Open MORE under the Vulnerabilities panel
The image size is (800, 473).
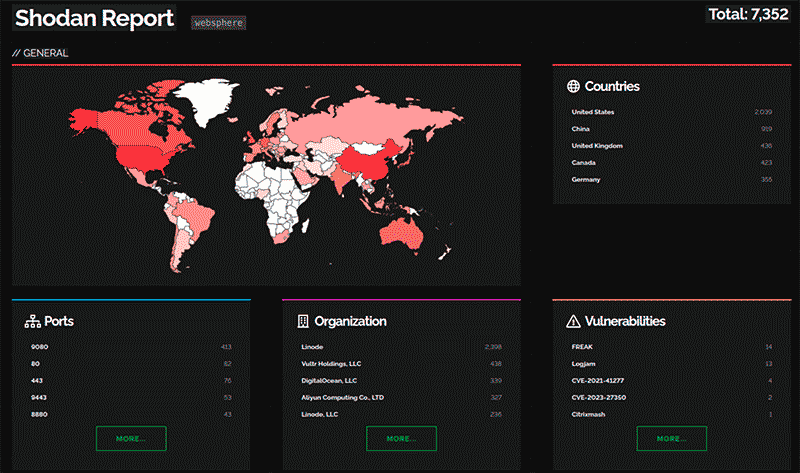pyautogui.click(x=671, y=438)
